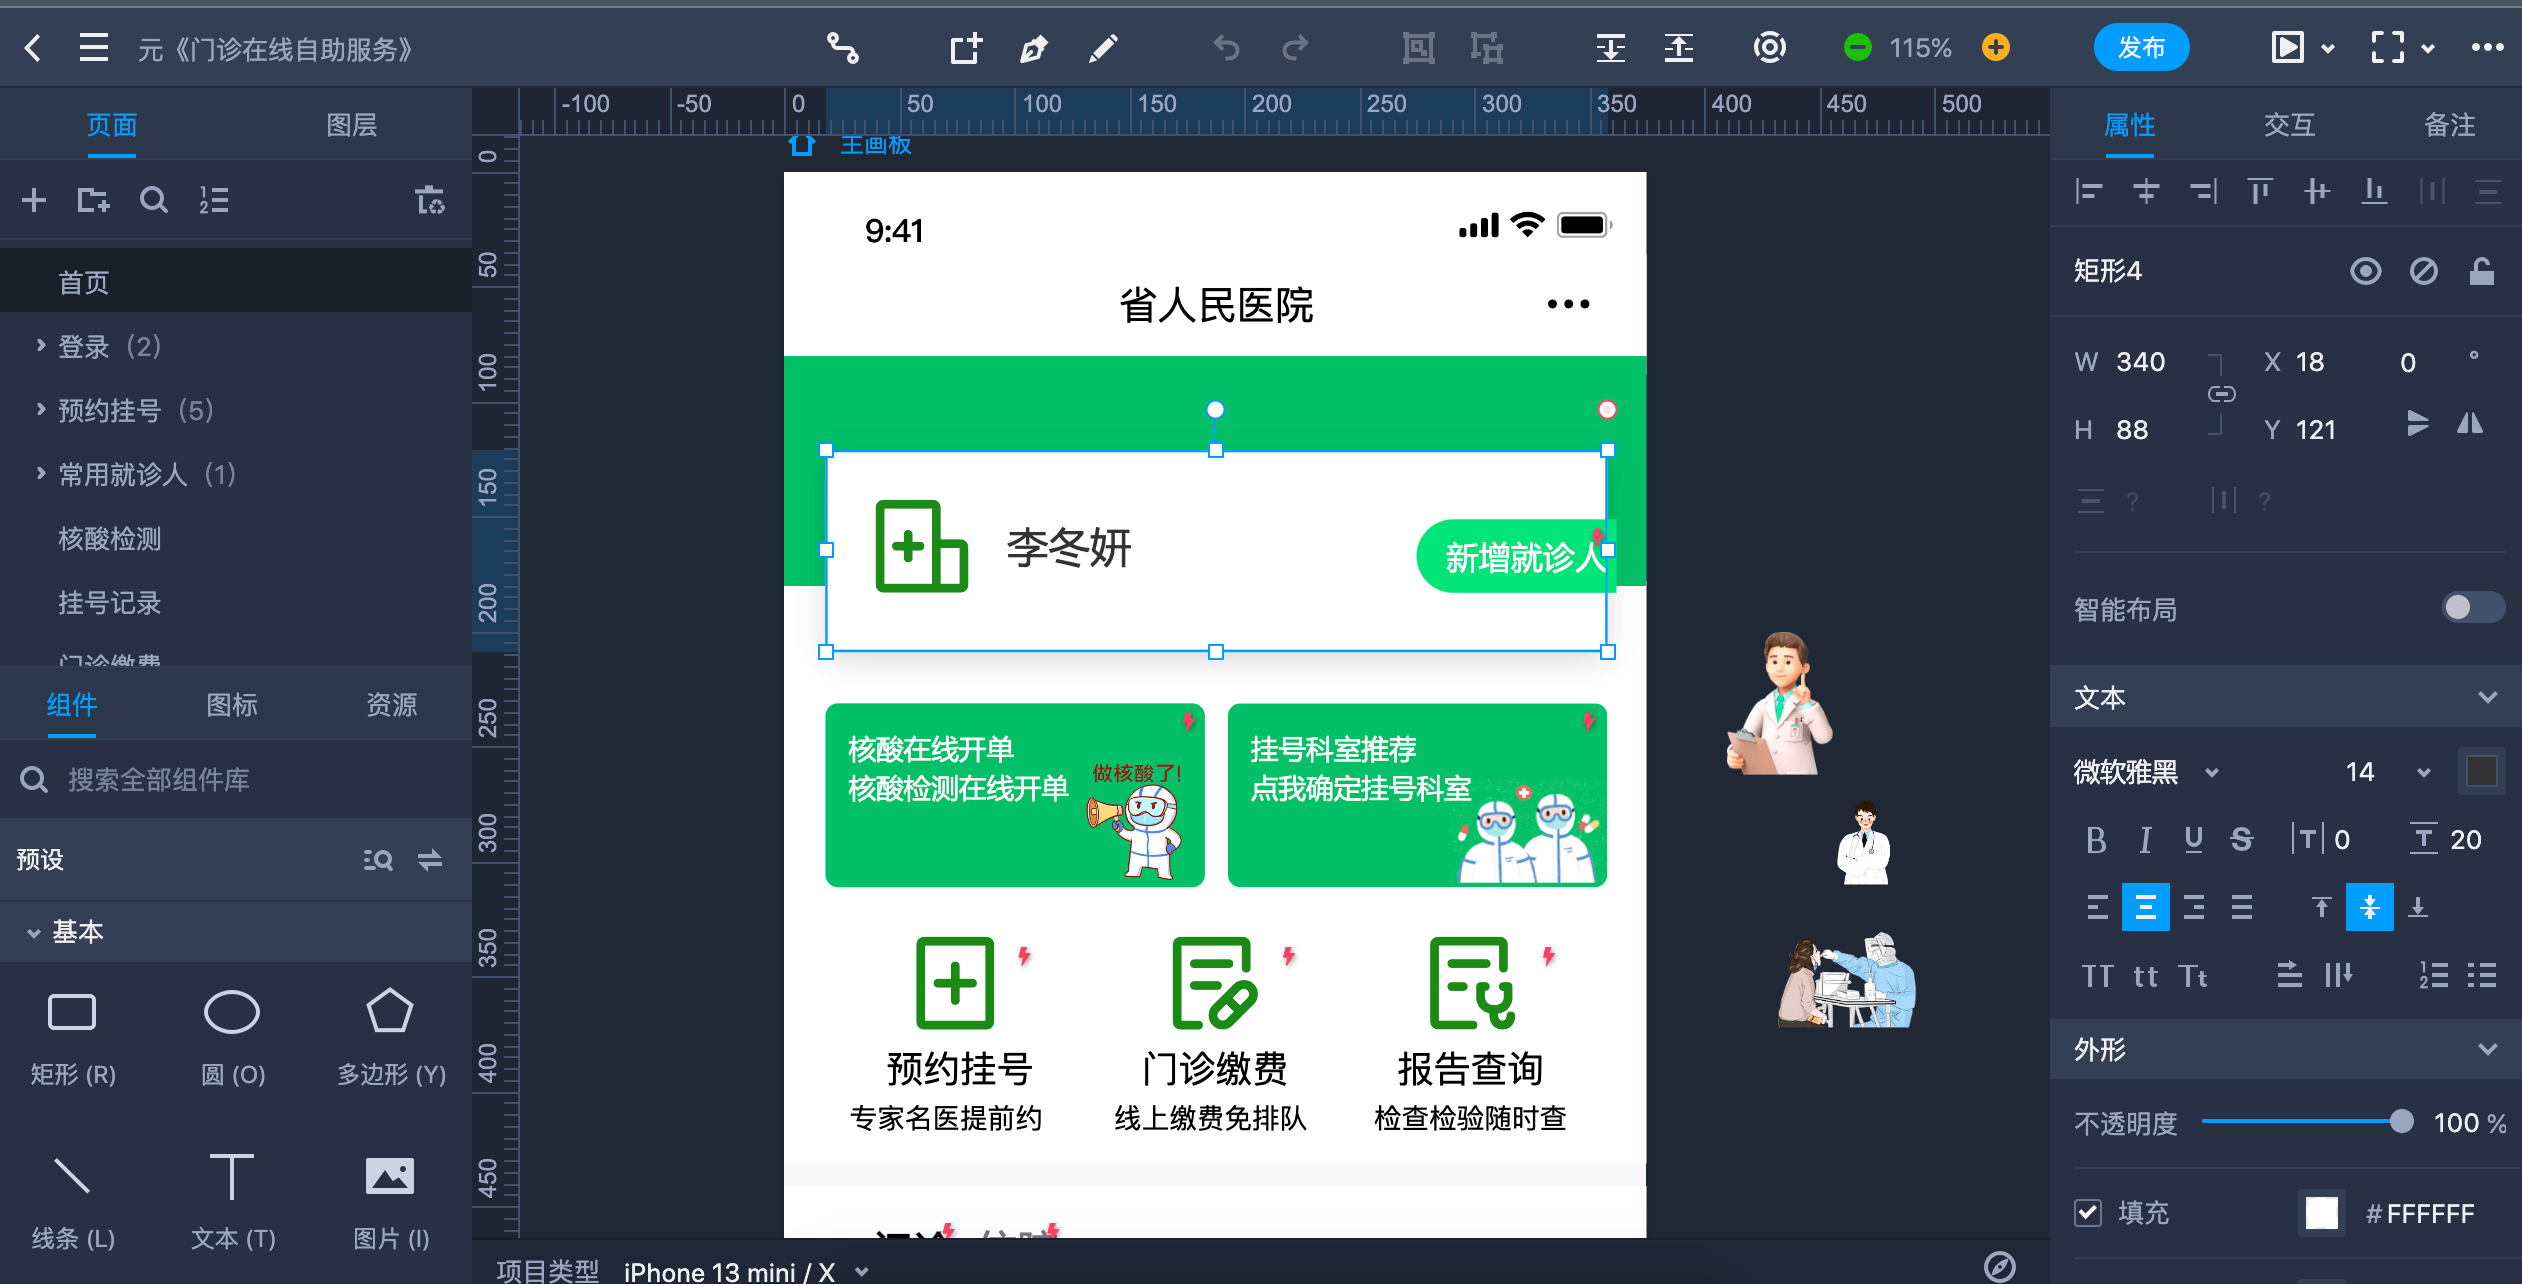2522x1284 pixels.
Task: Click the ungroup elements icon
Action: coord(1486,48)
